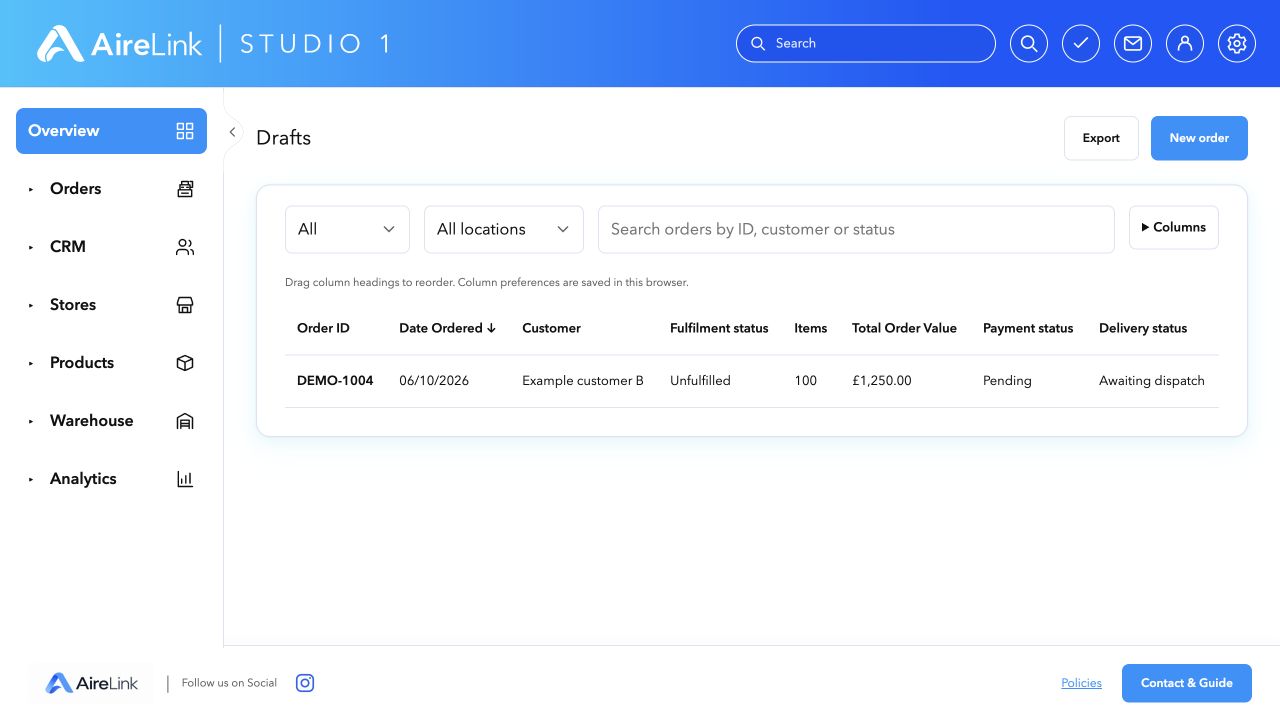The height and width of the screenshot is (720, 1280).
Task: Open the All status filter dropdown
Action: pos(347,230)
